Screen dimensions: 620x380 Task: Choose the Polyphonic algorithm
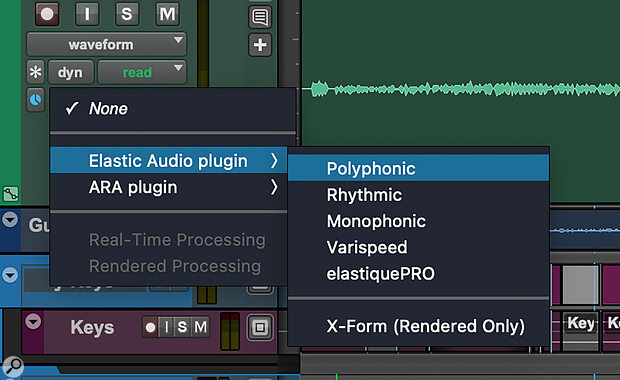(418, 168)
